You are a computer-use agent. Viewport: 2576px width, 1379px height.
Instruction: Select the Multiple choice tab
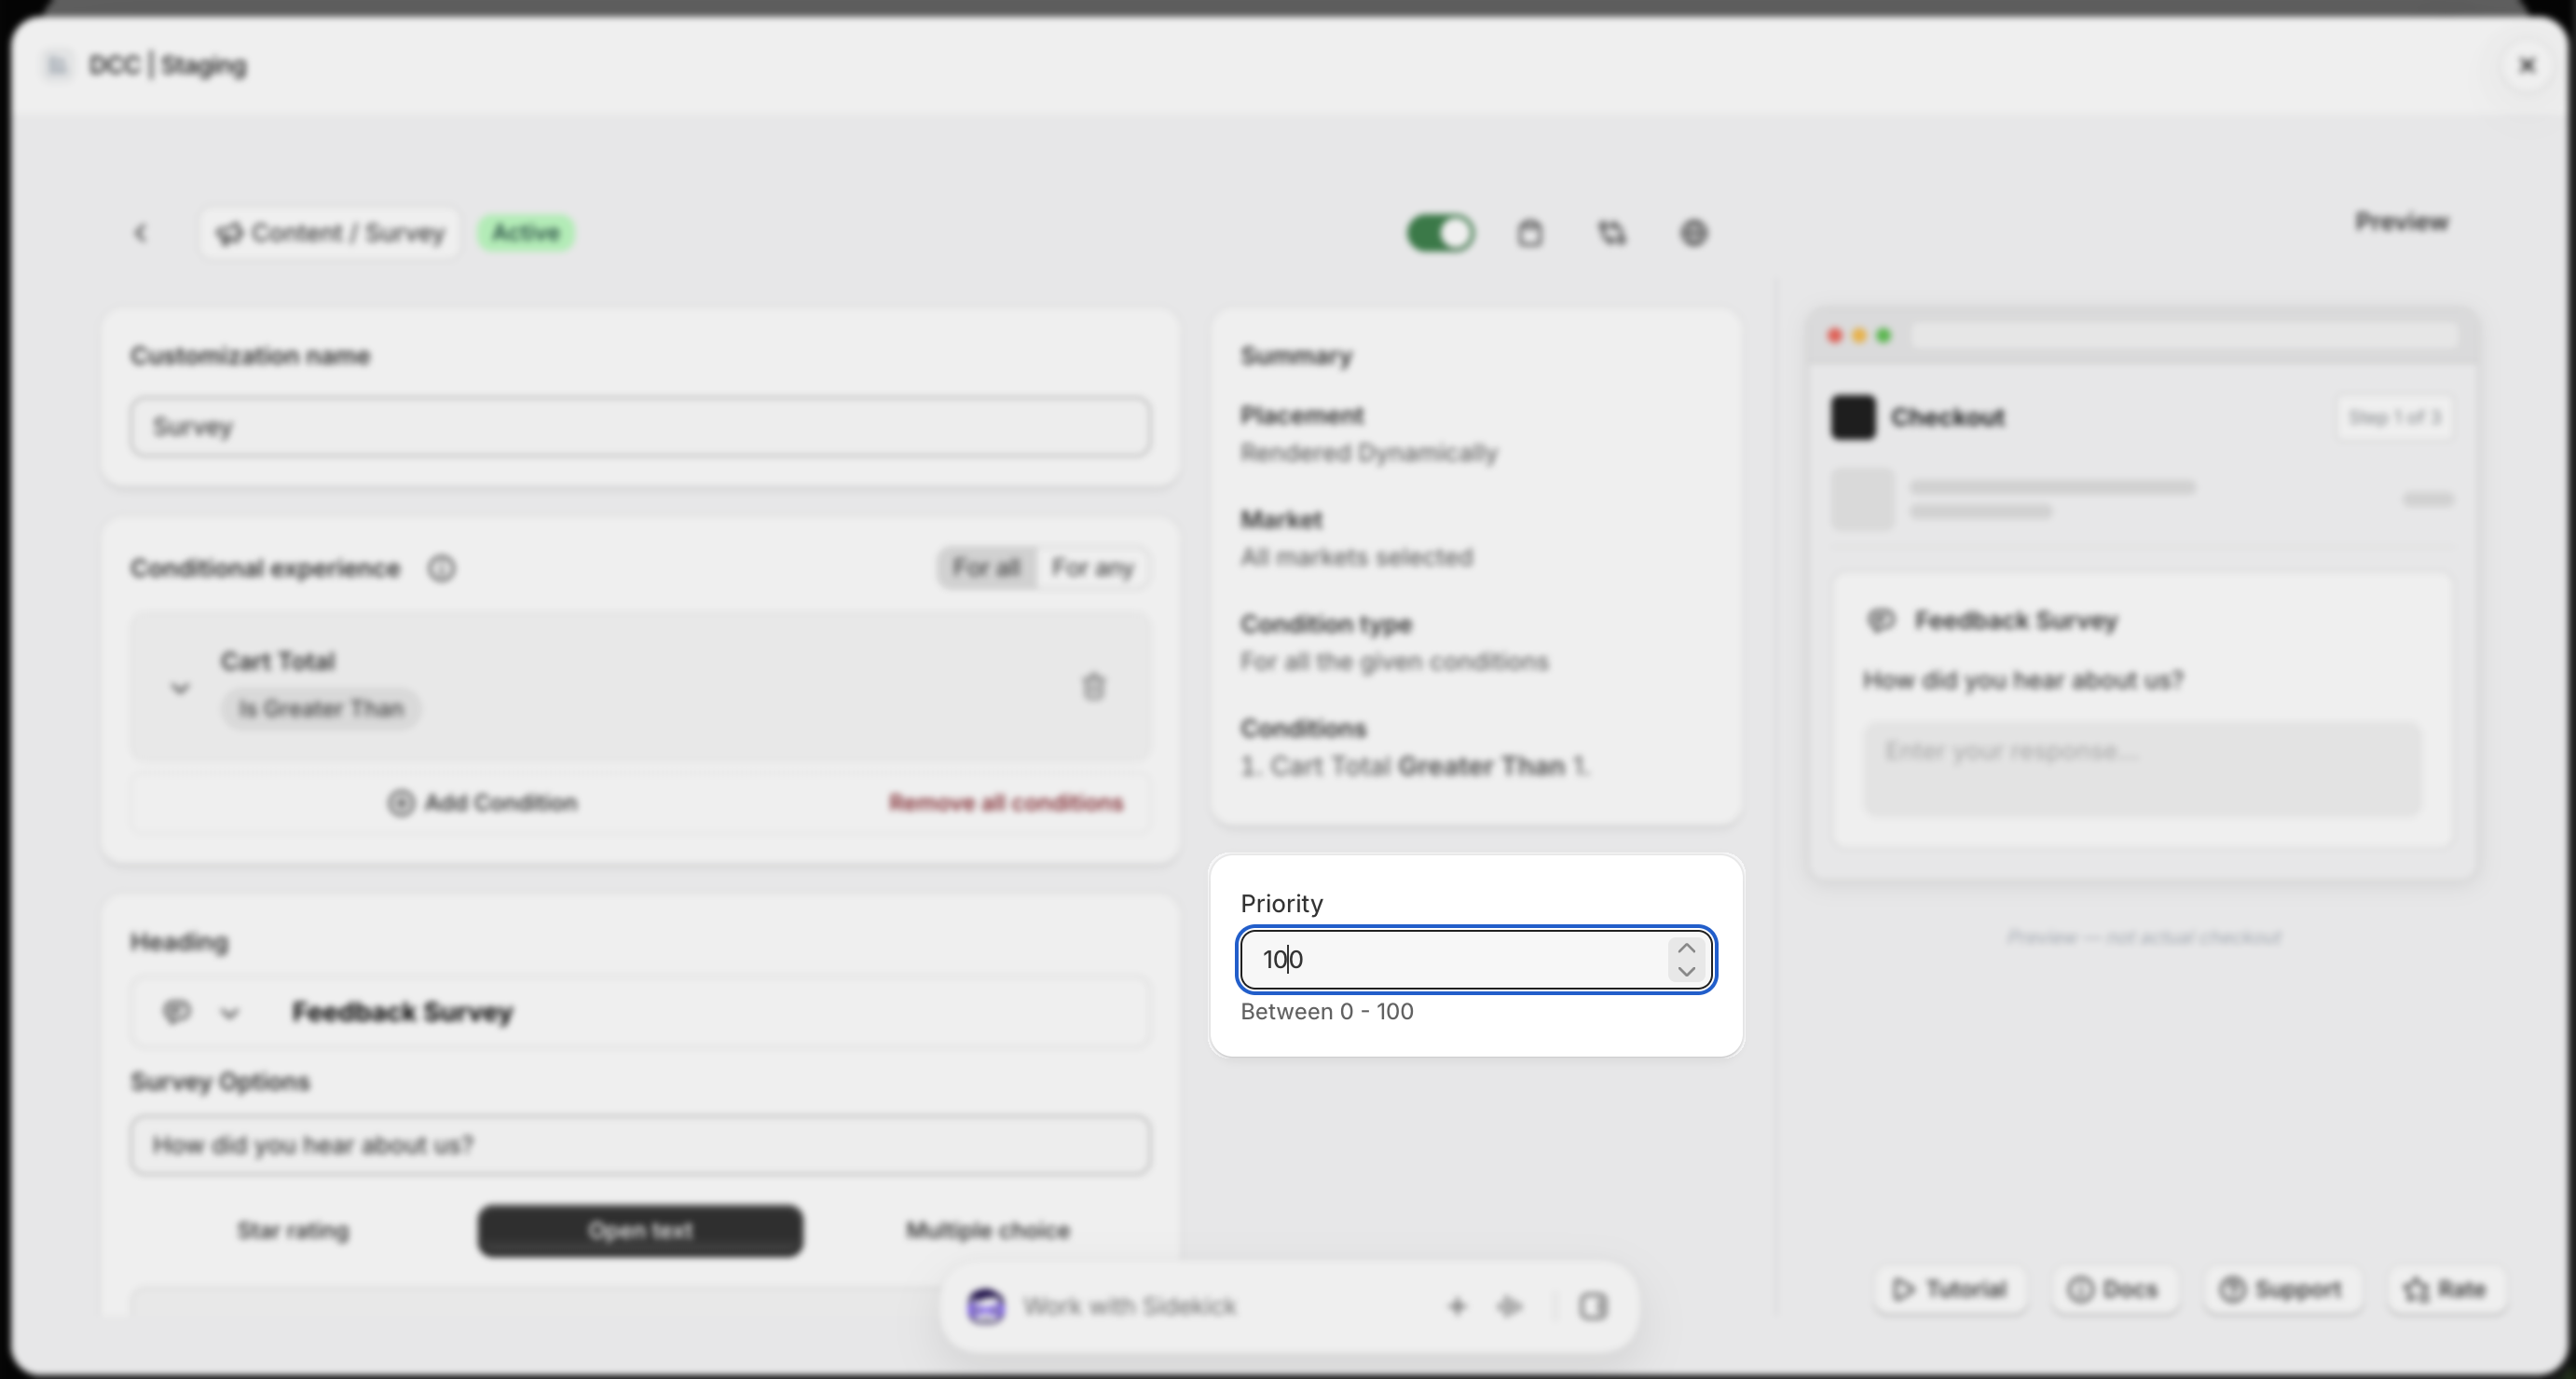[x=988, y=1231]
